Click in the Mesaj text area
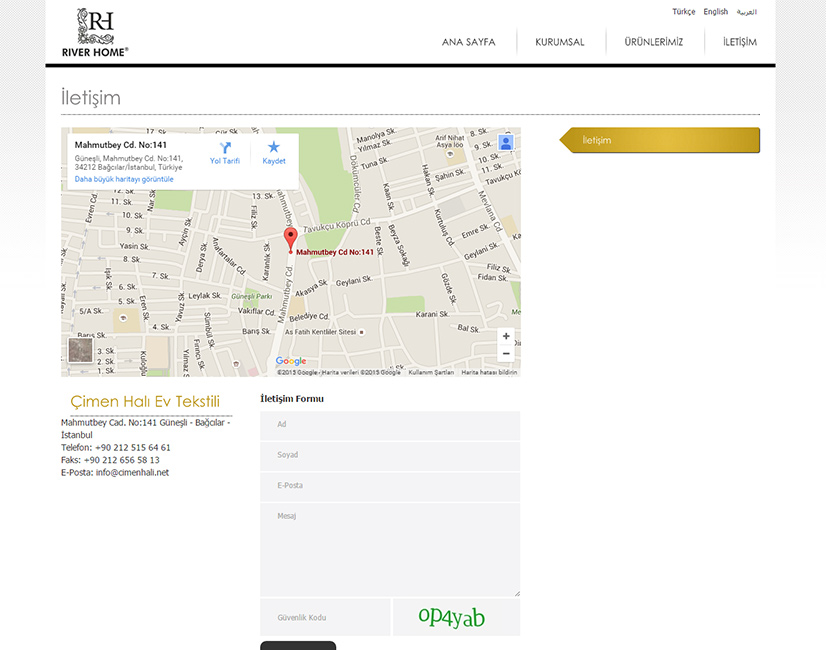 390,550
